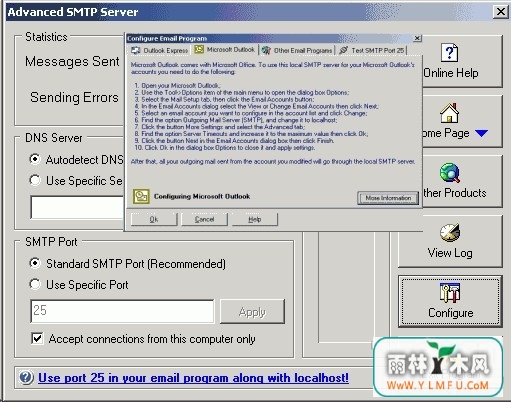
Task: Click Help in Configure Email Program dialog
Action: click(x=255, y=219)
